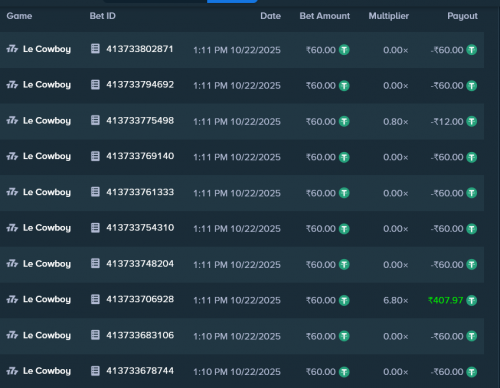Click slot icon beside Le Cowboy, bet 413733706928
The width and height of the screenshot is (500, 388).
point(12,299)
